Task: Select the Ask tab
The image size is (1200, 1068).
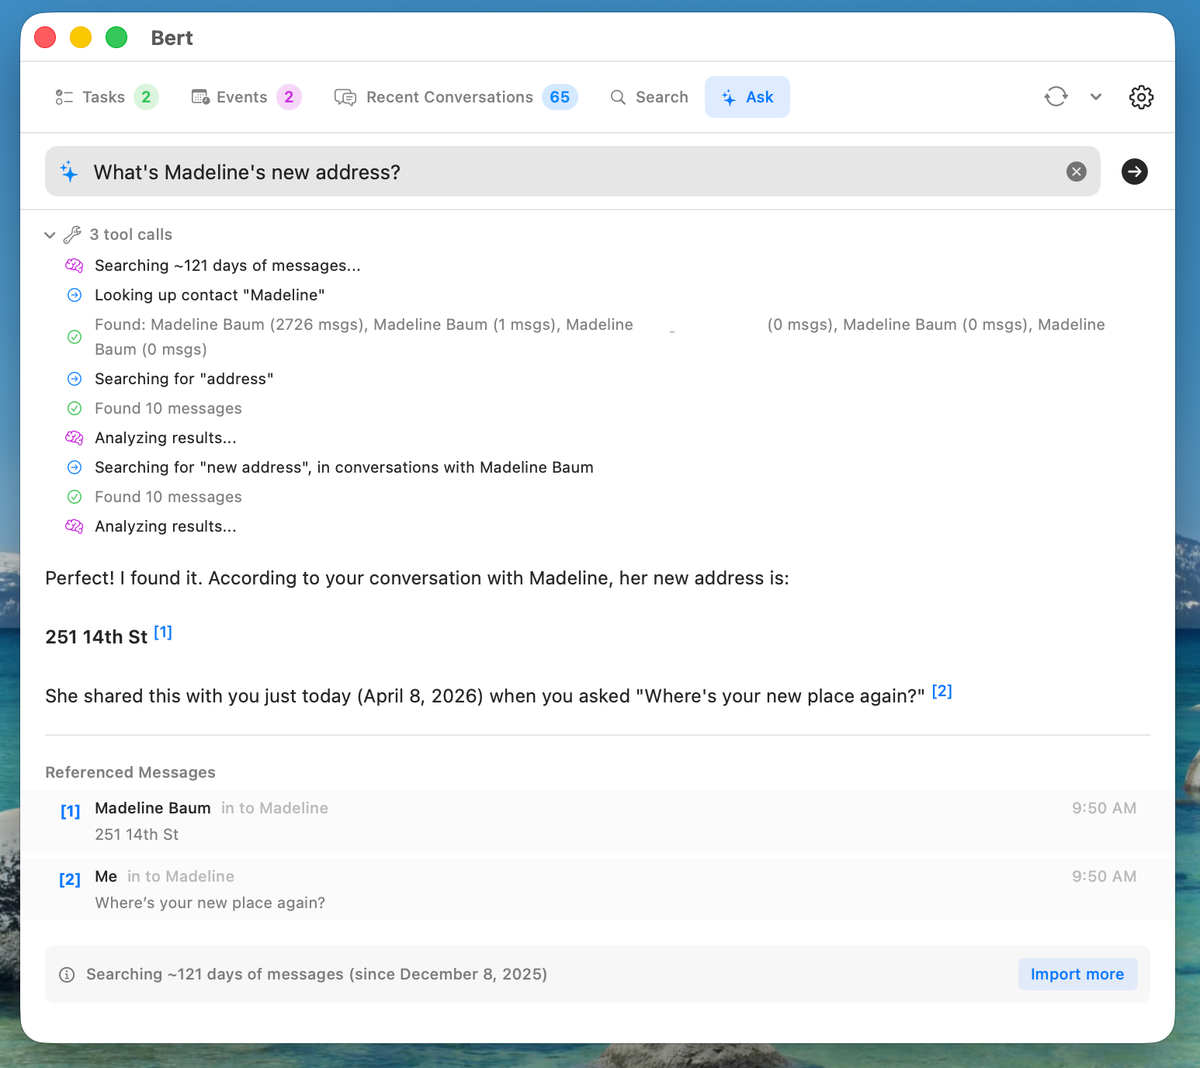Action: point(747,97)
